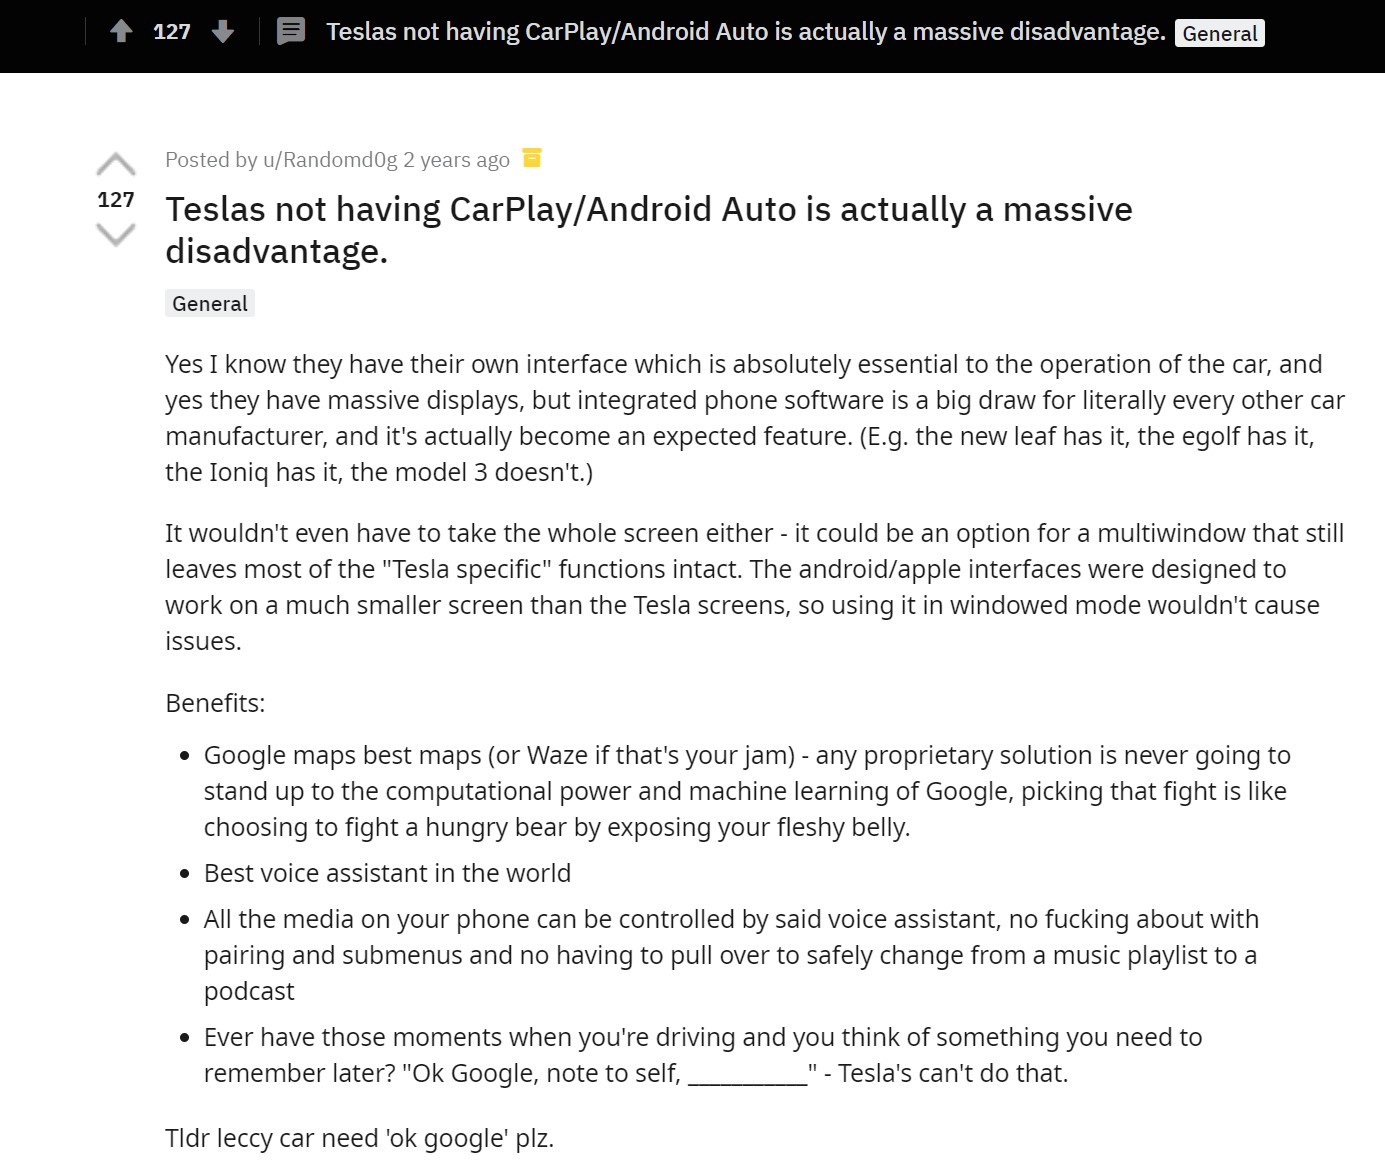The image size is (1385, 1165).
Task: Click the '2 years ago' timestamp
Action: [456, 160]
